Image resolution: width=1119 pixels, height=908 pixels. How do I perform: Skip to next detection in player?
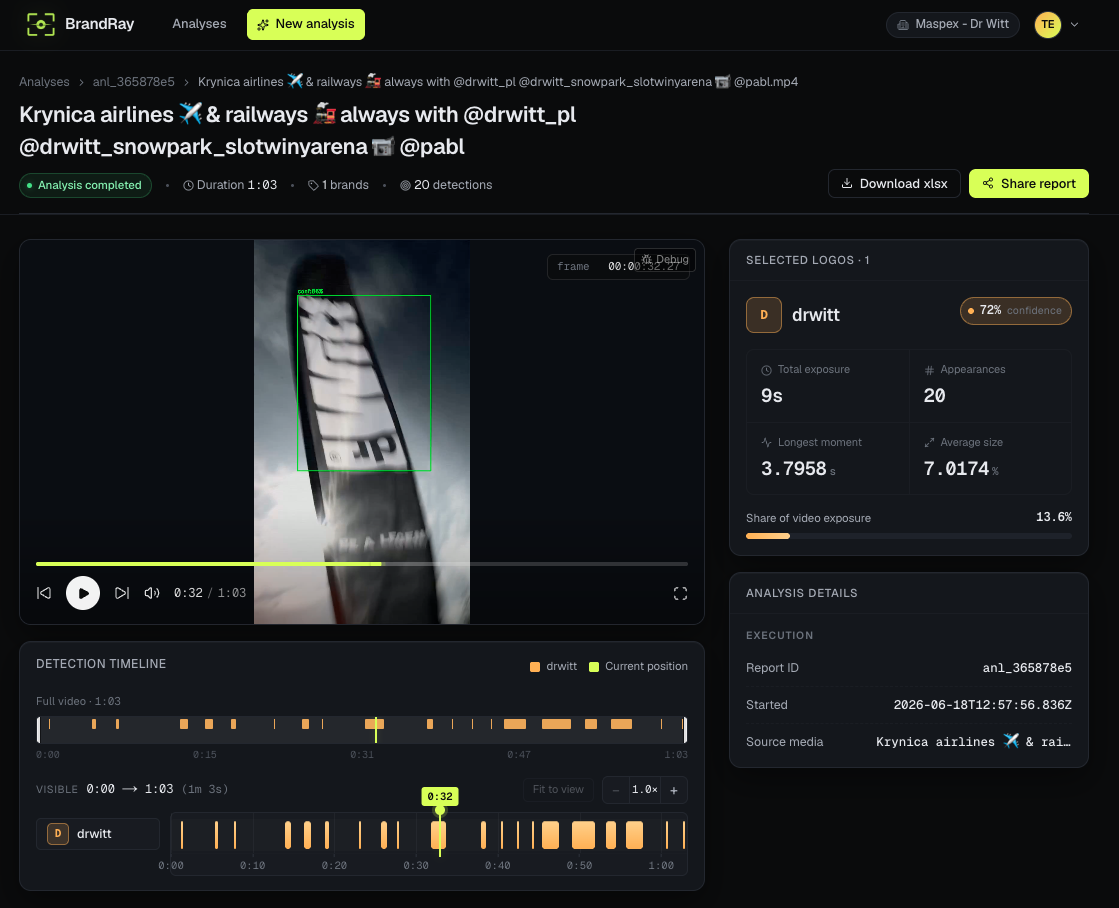122,593
